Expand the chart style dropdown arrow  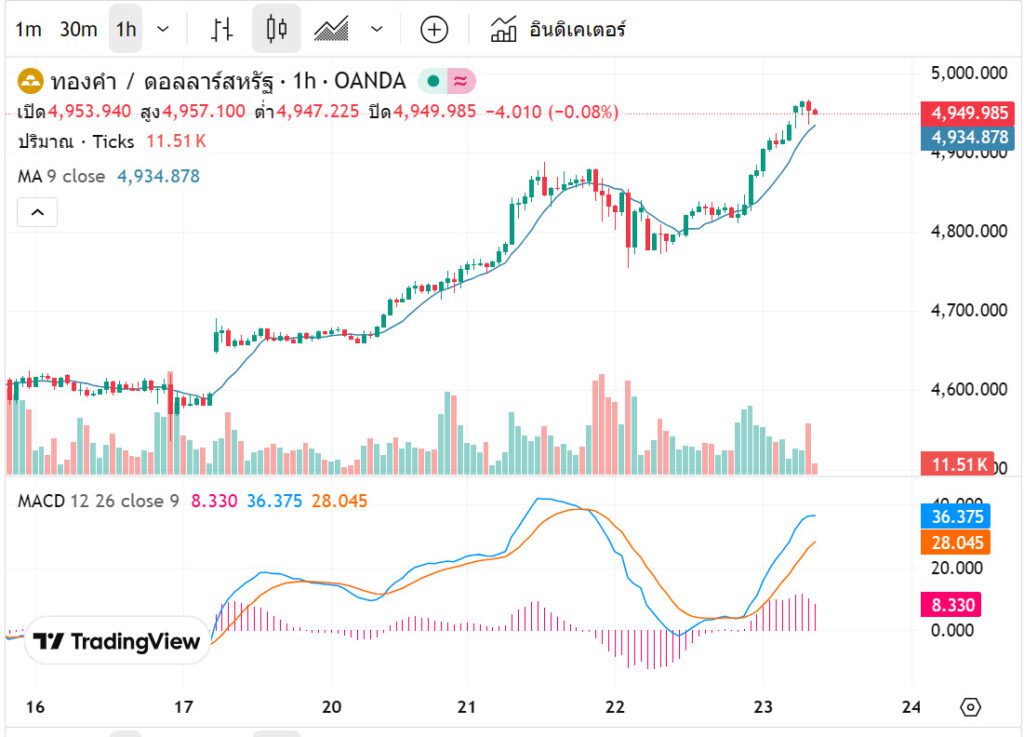pos(377,29)
